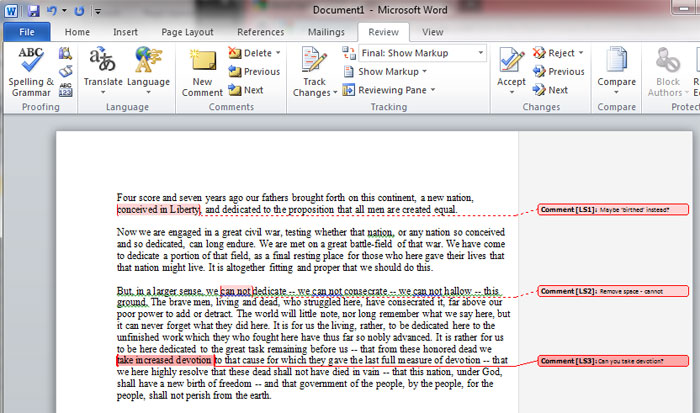Go to Previous comment

pyautogui.click(x=254, y=71)
